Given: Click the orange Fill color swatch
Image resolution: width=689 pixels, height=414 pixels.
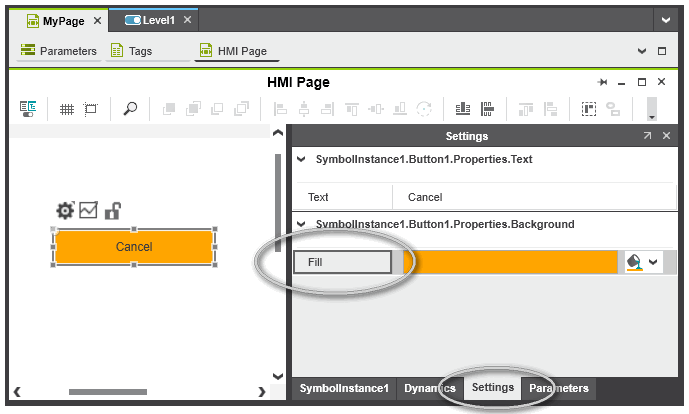Looking at the screenshot, I should pos(510,262).
